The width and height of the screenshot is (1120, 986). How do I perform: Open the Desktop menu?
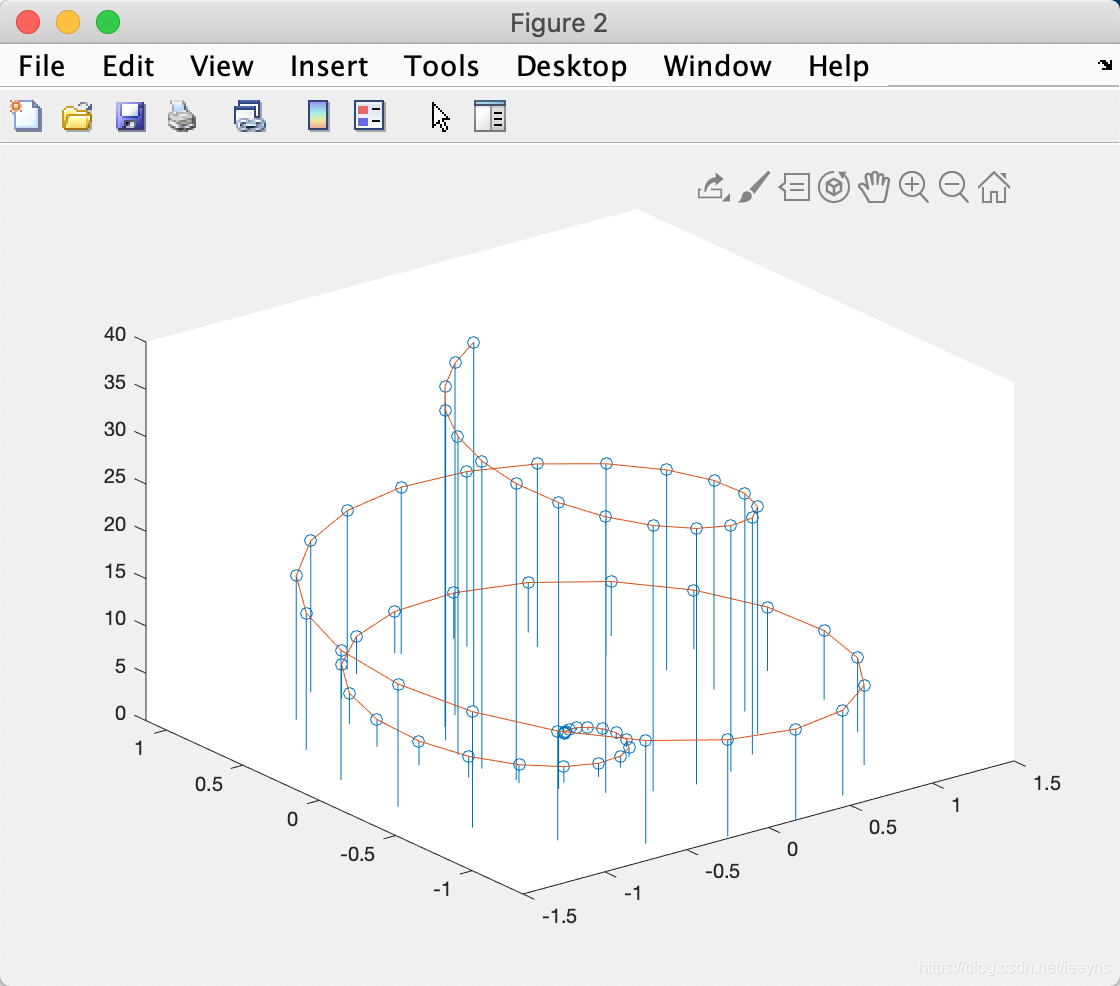point(571,66)
